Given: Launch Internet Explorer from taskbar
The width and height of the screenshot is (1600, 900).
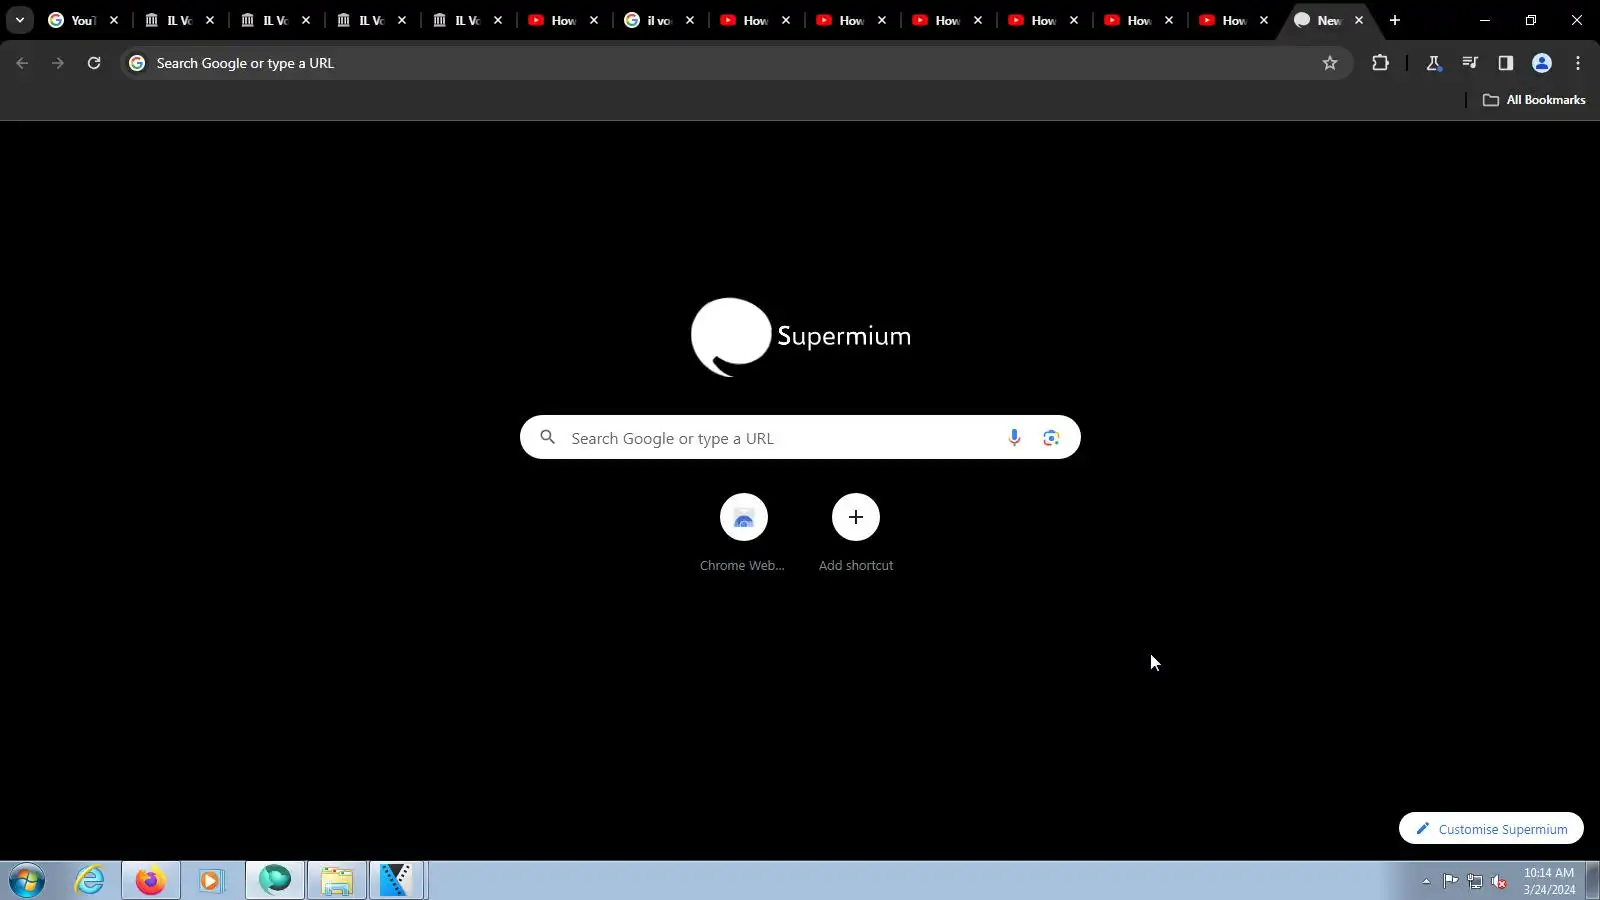Looking at the screenshot, I should tap(90, 881).
